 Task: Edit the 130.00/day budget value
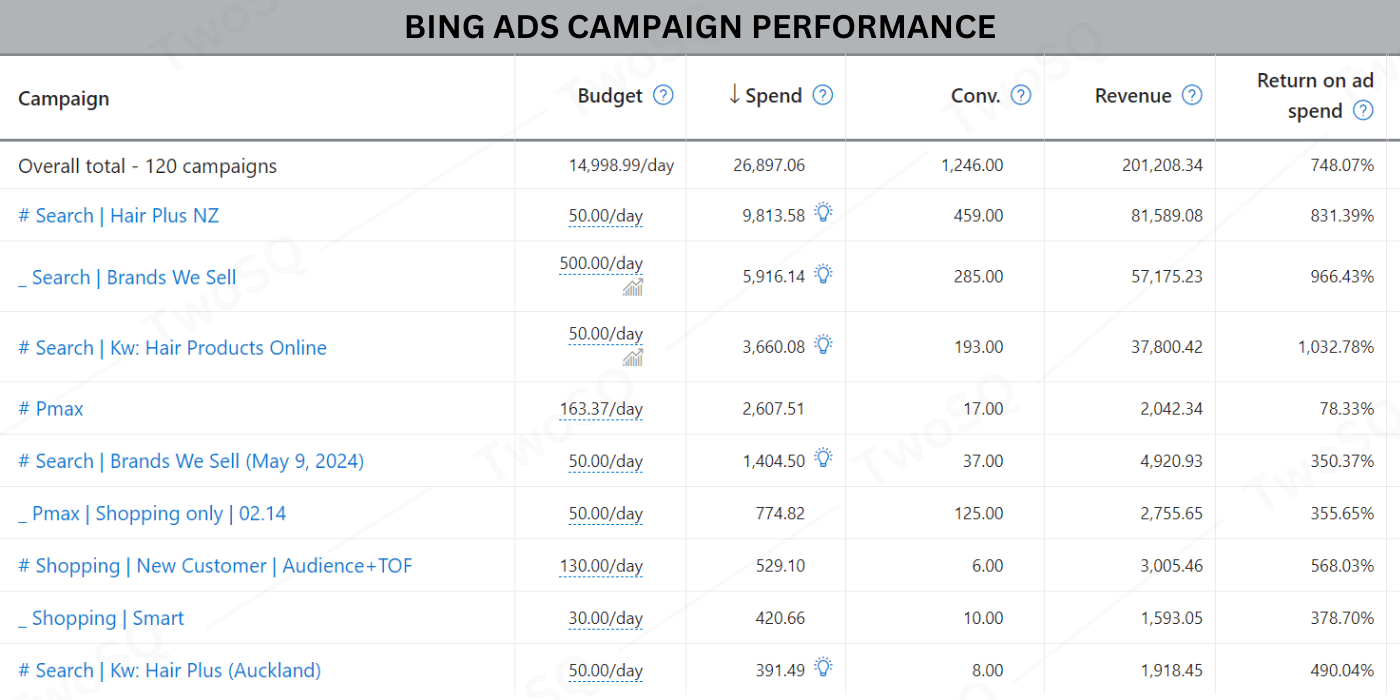pyautogui.click(x=601, y=566)
